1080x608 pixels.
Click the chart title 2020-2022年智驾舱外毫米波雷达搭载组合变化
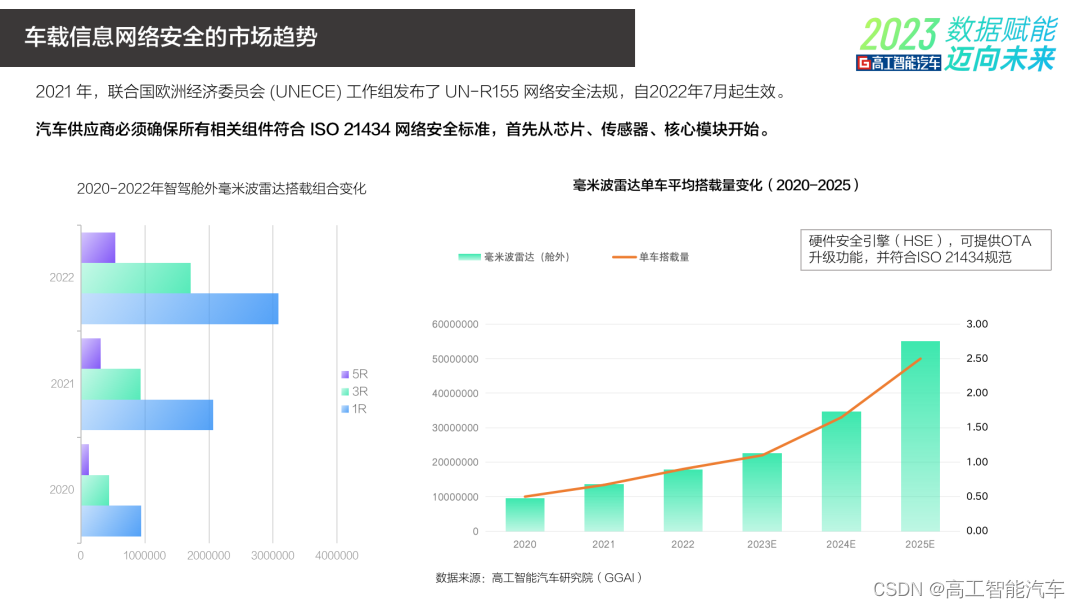click(221, 189)
